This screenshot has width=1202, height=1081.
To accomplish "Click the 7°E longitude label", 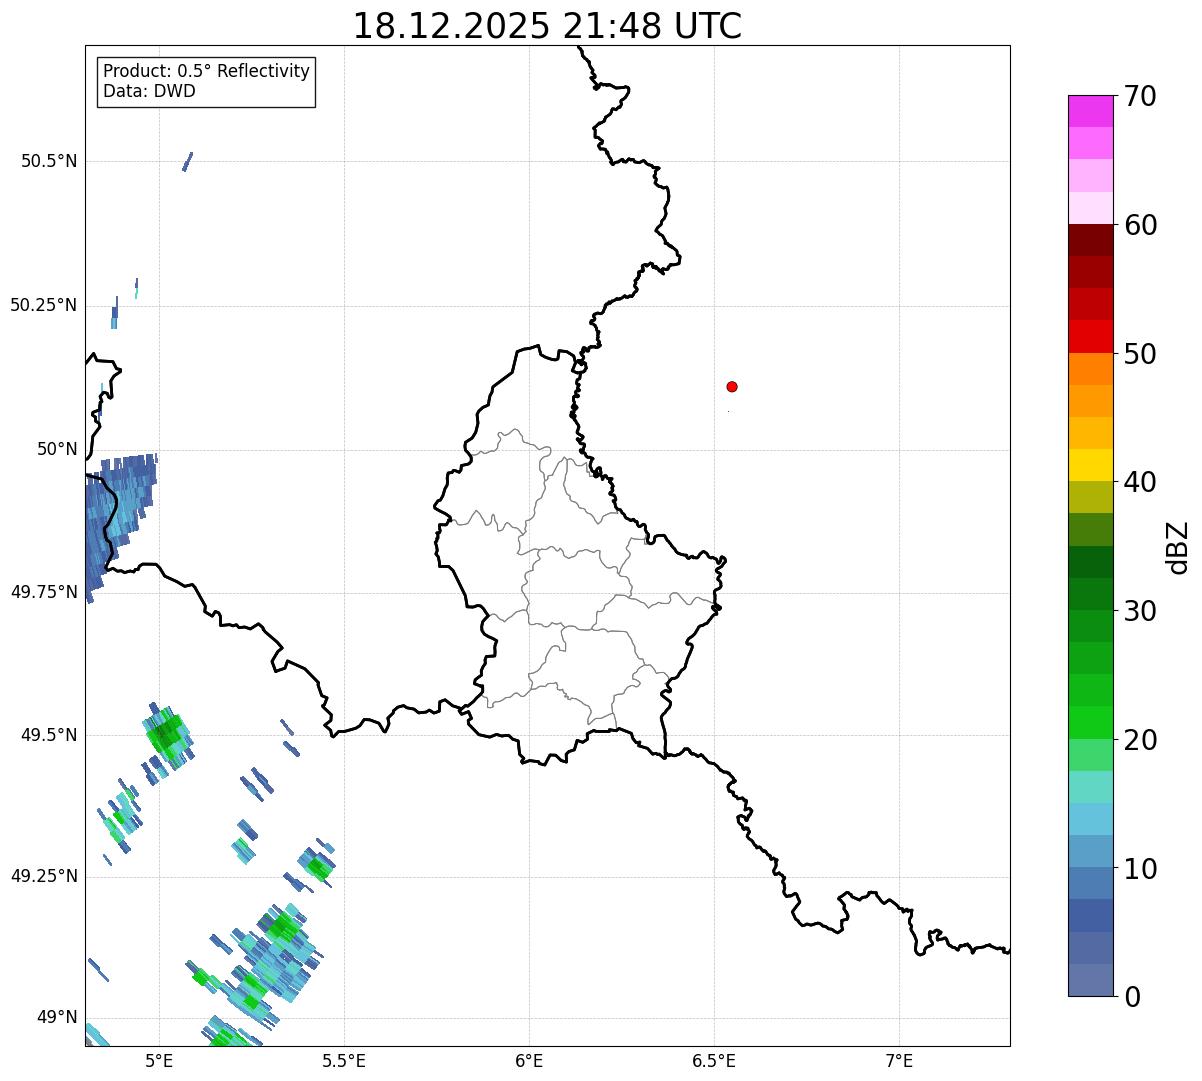I will (899, 1060).
